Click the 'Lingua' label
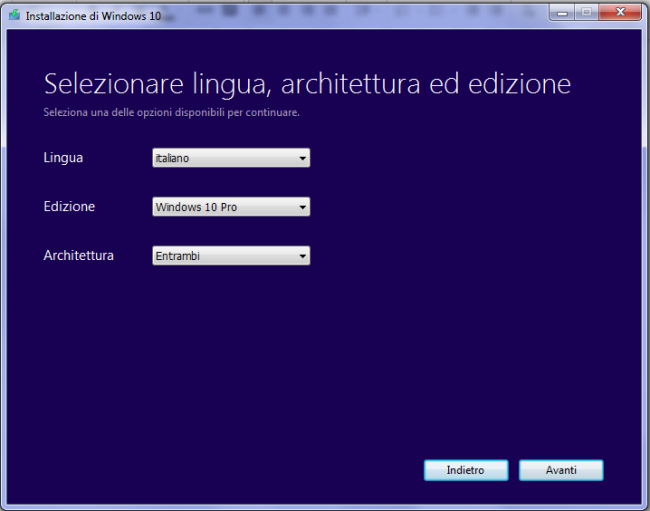This screenshot has width=650, height=511. pos(63,158)
